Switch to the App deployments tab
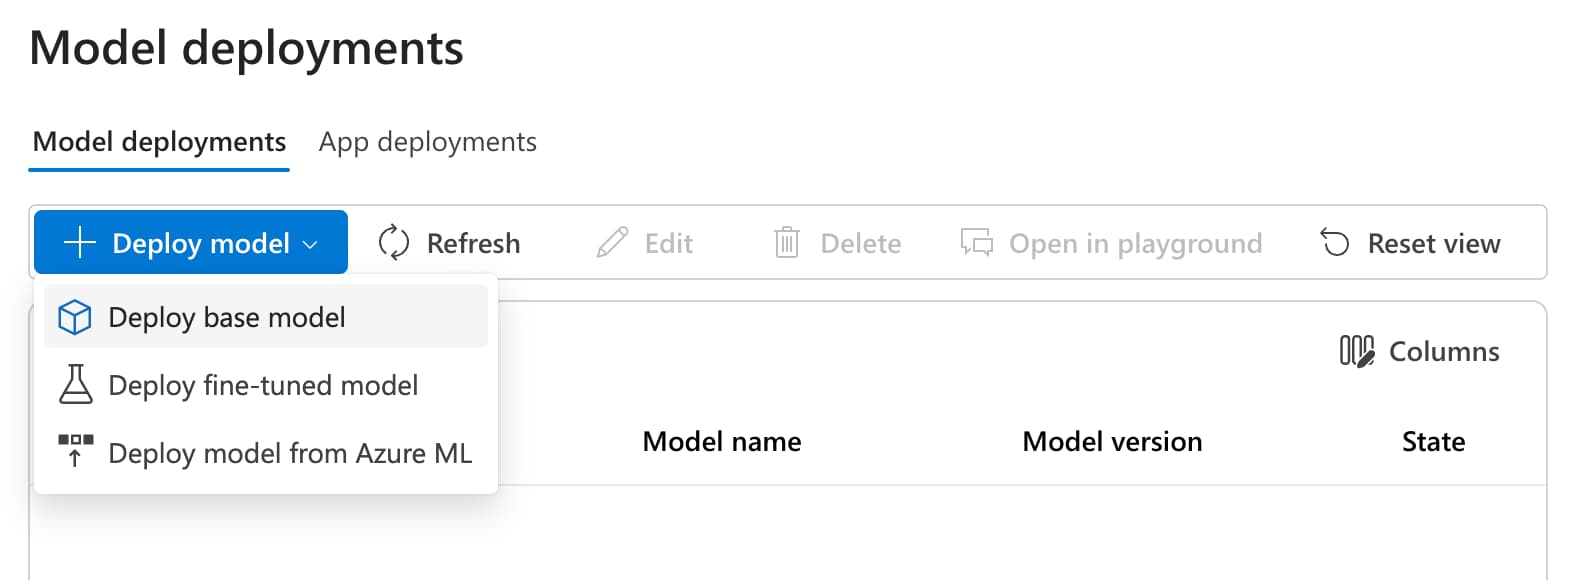Image resolution: width=1576 pixels, height=580 pixels. [427, 142]
